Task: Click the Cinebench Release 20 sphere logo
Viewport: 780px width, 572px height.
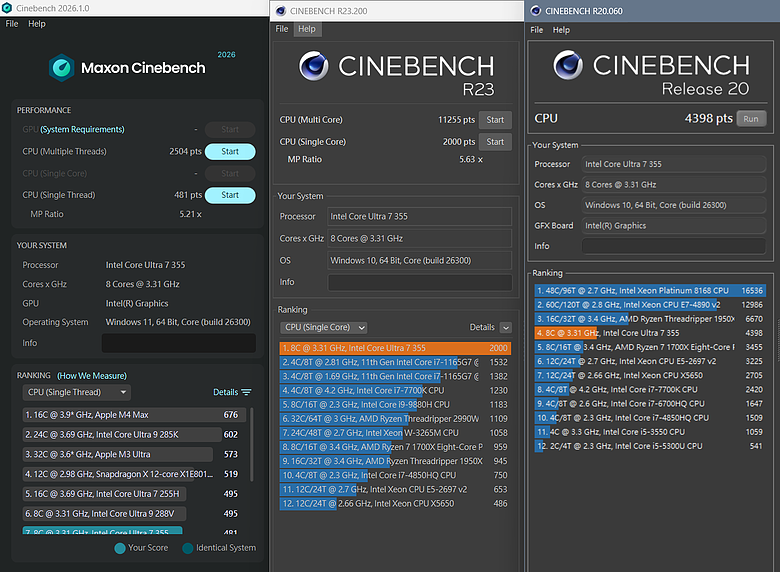Action: pyautogui.click(x=568, y=65)
